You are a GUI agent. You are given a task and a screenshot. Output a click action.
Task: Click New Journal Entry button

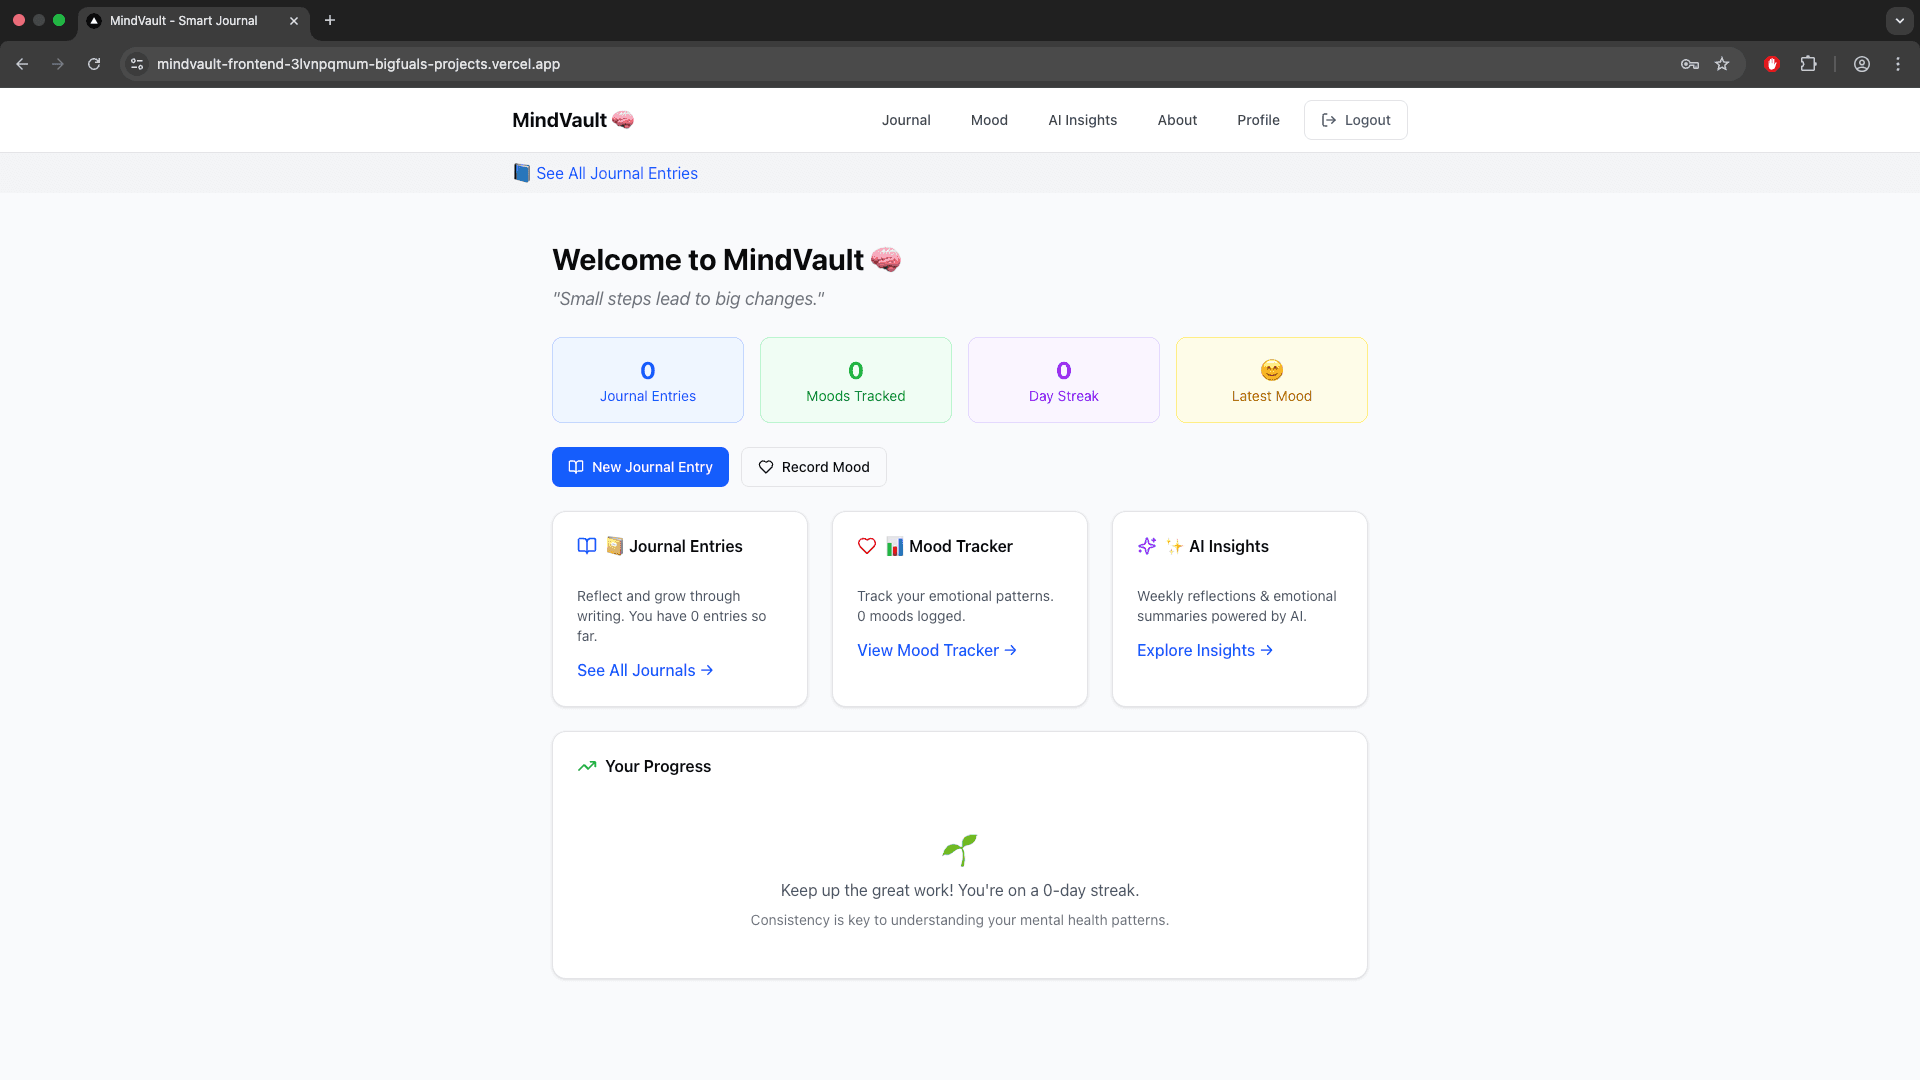coord(640,467)
